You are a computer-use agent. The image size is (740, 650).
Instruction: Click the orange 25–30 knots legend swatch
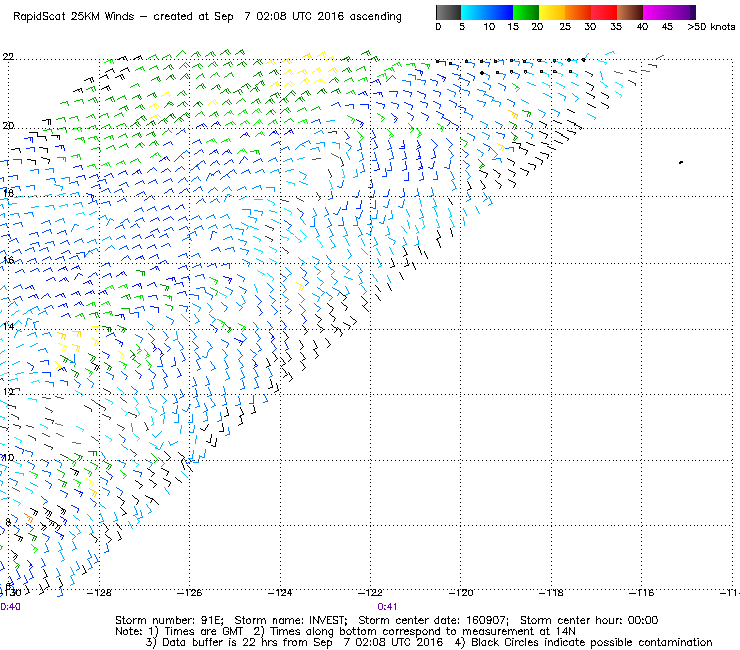point(578,12)
